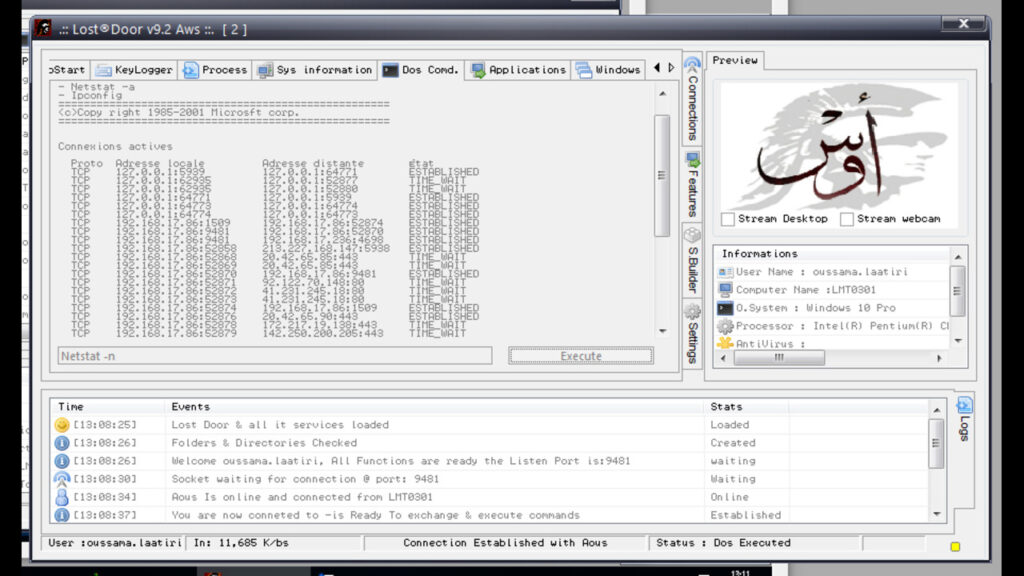The width and height of the screenshot is (1024, 576).
Task: Click the Processor gear icon
Action: (x=725, y=326)
